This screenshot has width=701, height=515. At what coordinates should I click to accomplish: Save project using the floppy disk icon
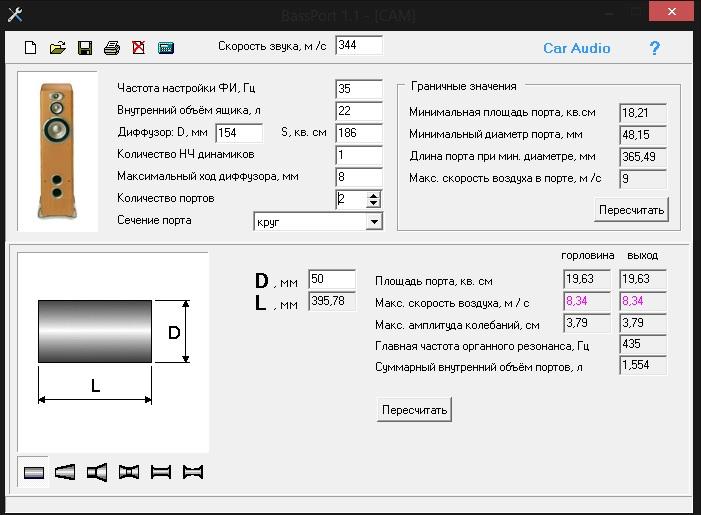pyautogui.click(x=85, y=48)
